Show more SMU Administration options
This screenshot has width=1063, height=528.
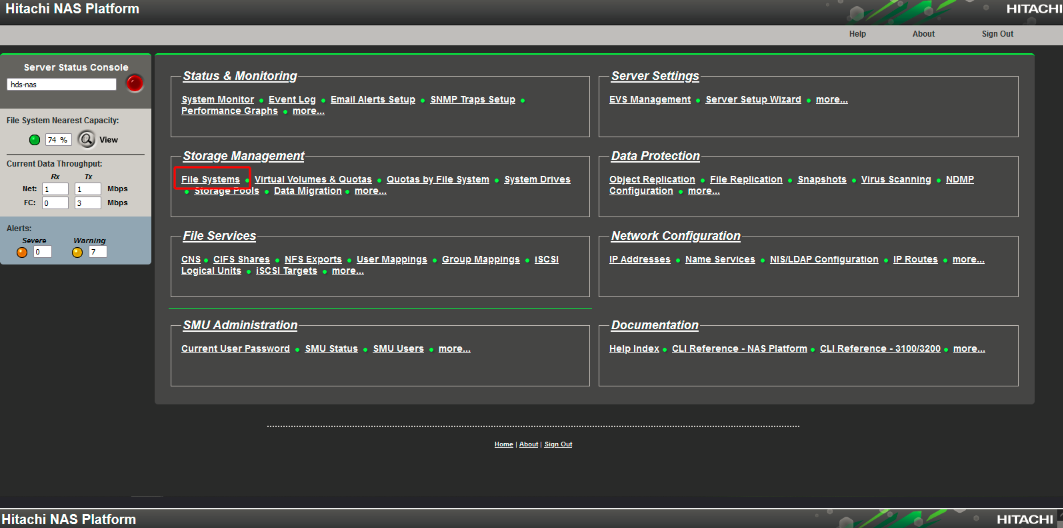coord(454,349)
